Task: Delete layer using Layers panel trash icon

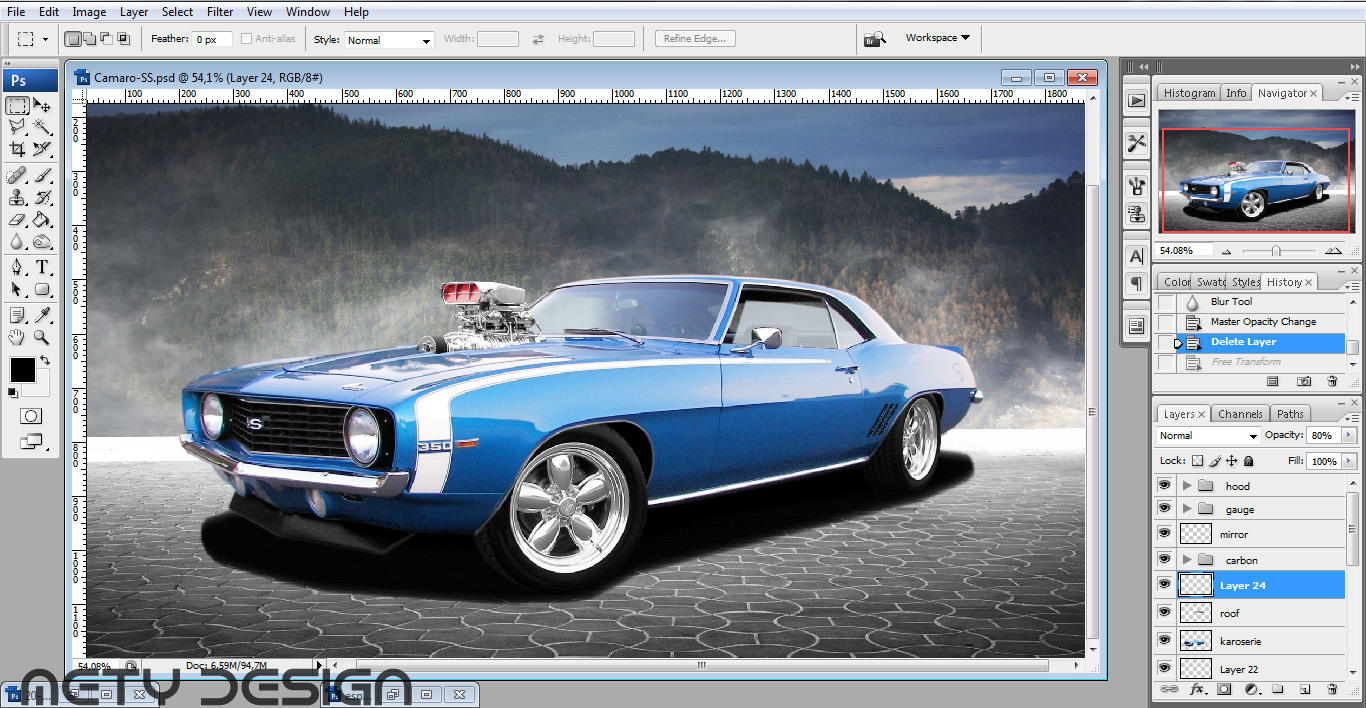Action: [x=1332, y=690]
